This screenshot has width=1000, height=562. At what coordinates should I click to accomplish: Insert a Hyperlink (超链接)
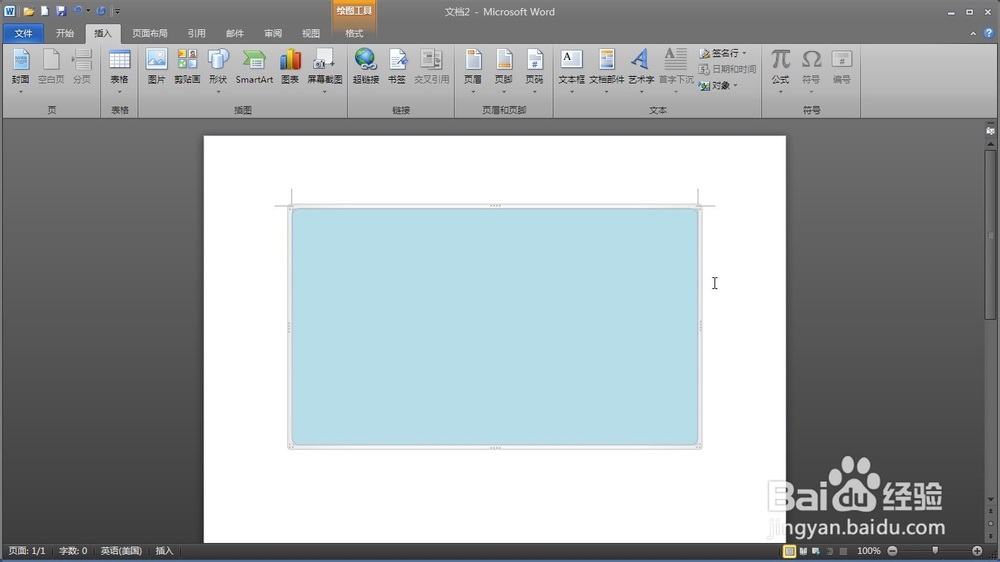click(365, 68)
